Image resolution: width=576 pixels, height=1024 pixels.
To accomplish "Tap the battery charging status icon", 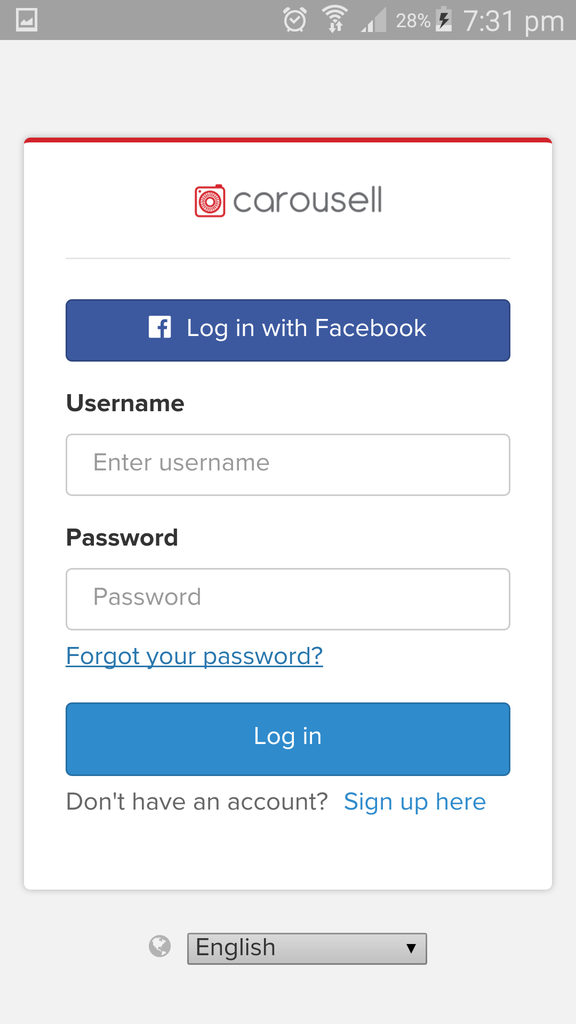I will click(444, 20).
